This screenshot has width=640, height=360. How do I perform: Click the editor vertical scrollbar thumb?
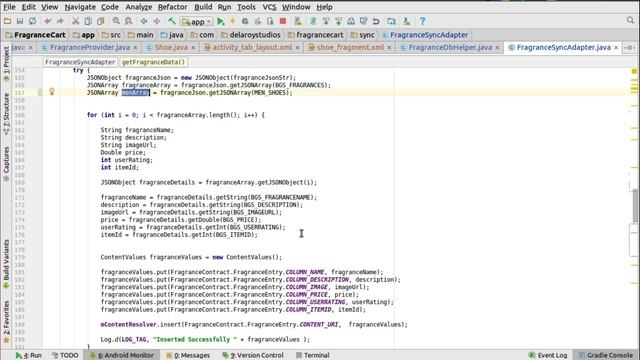634,206
